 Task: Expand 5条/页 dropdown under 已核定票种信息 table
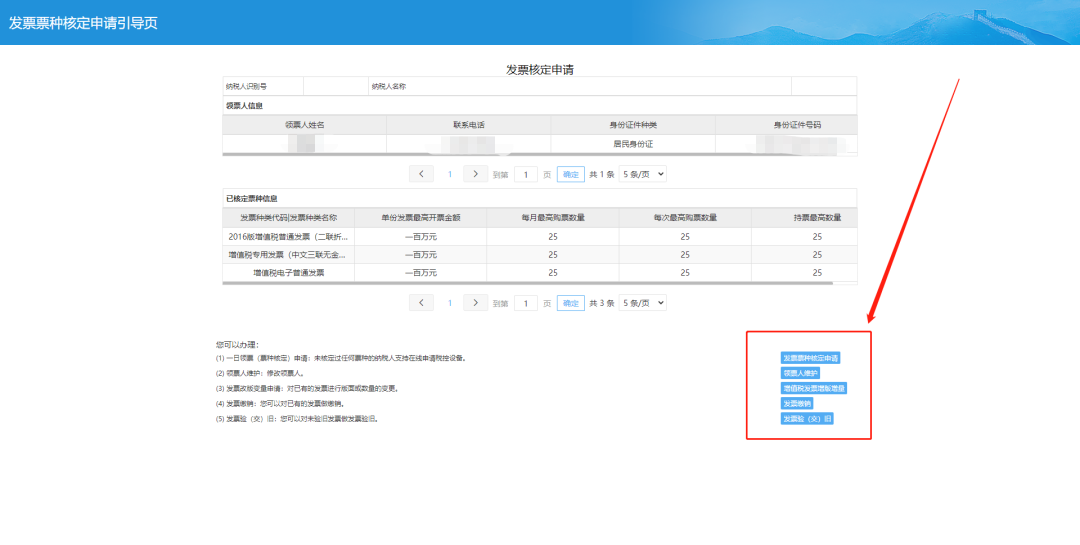(642, 303)
